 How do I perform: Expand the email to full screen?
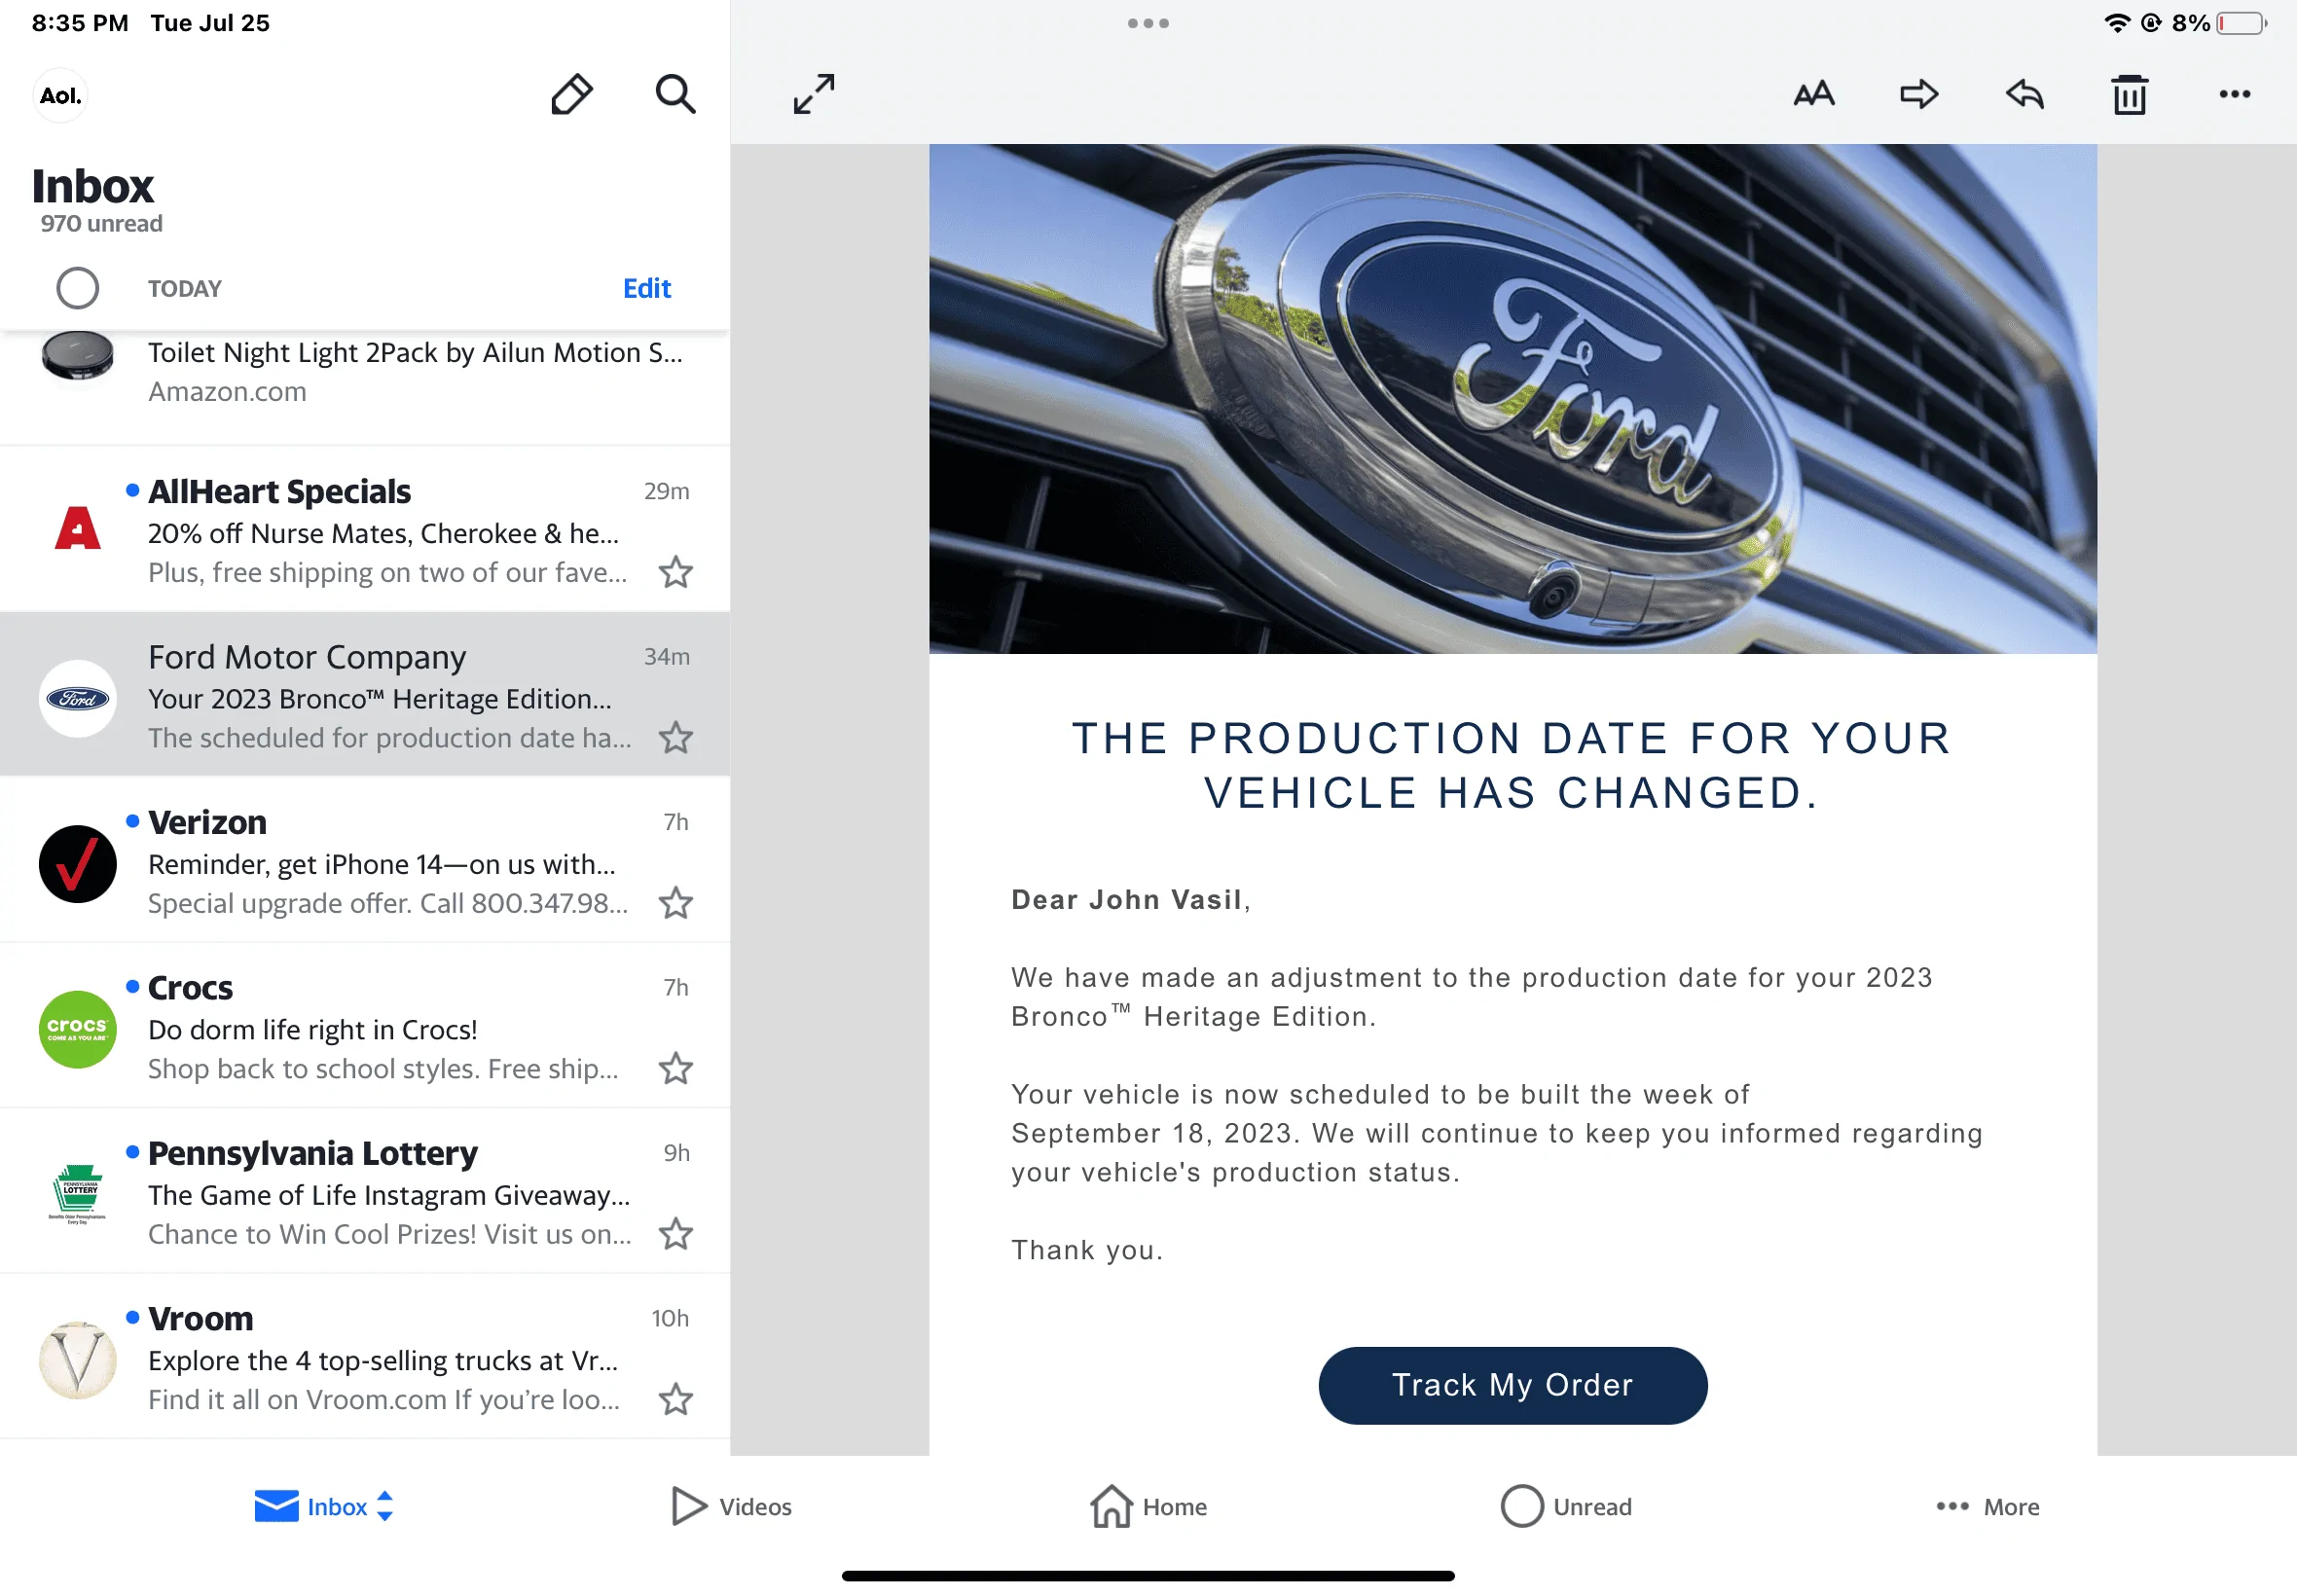tap(814, 94)
